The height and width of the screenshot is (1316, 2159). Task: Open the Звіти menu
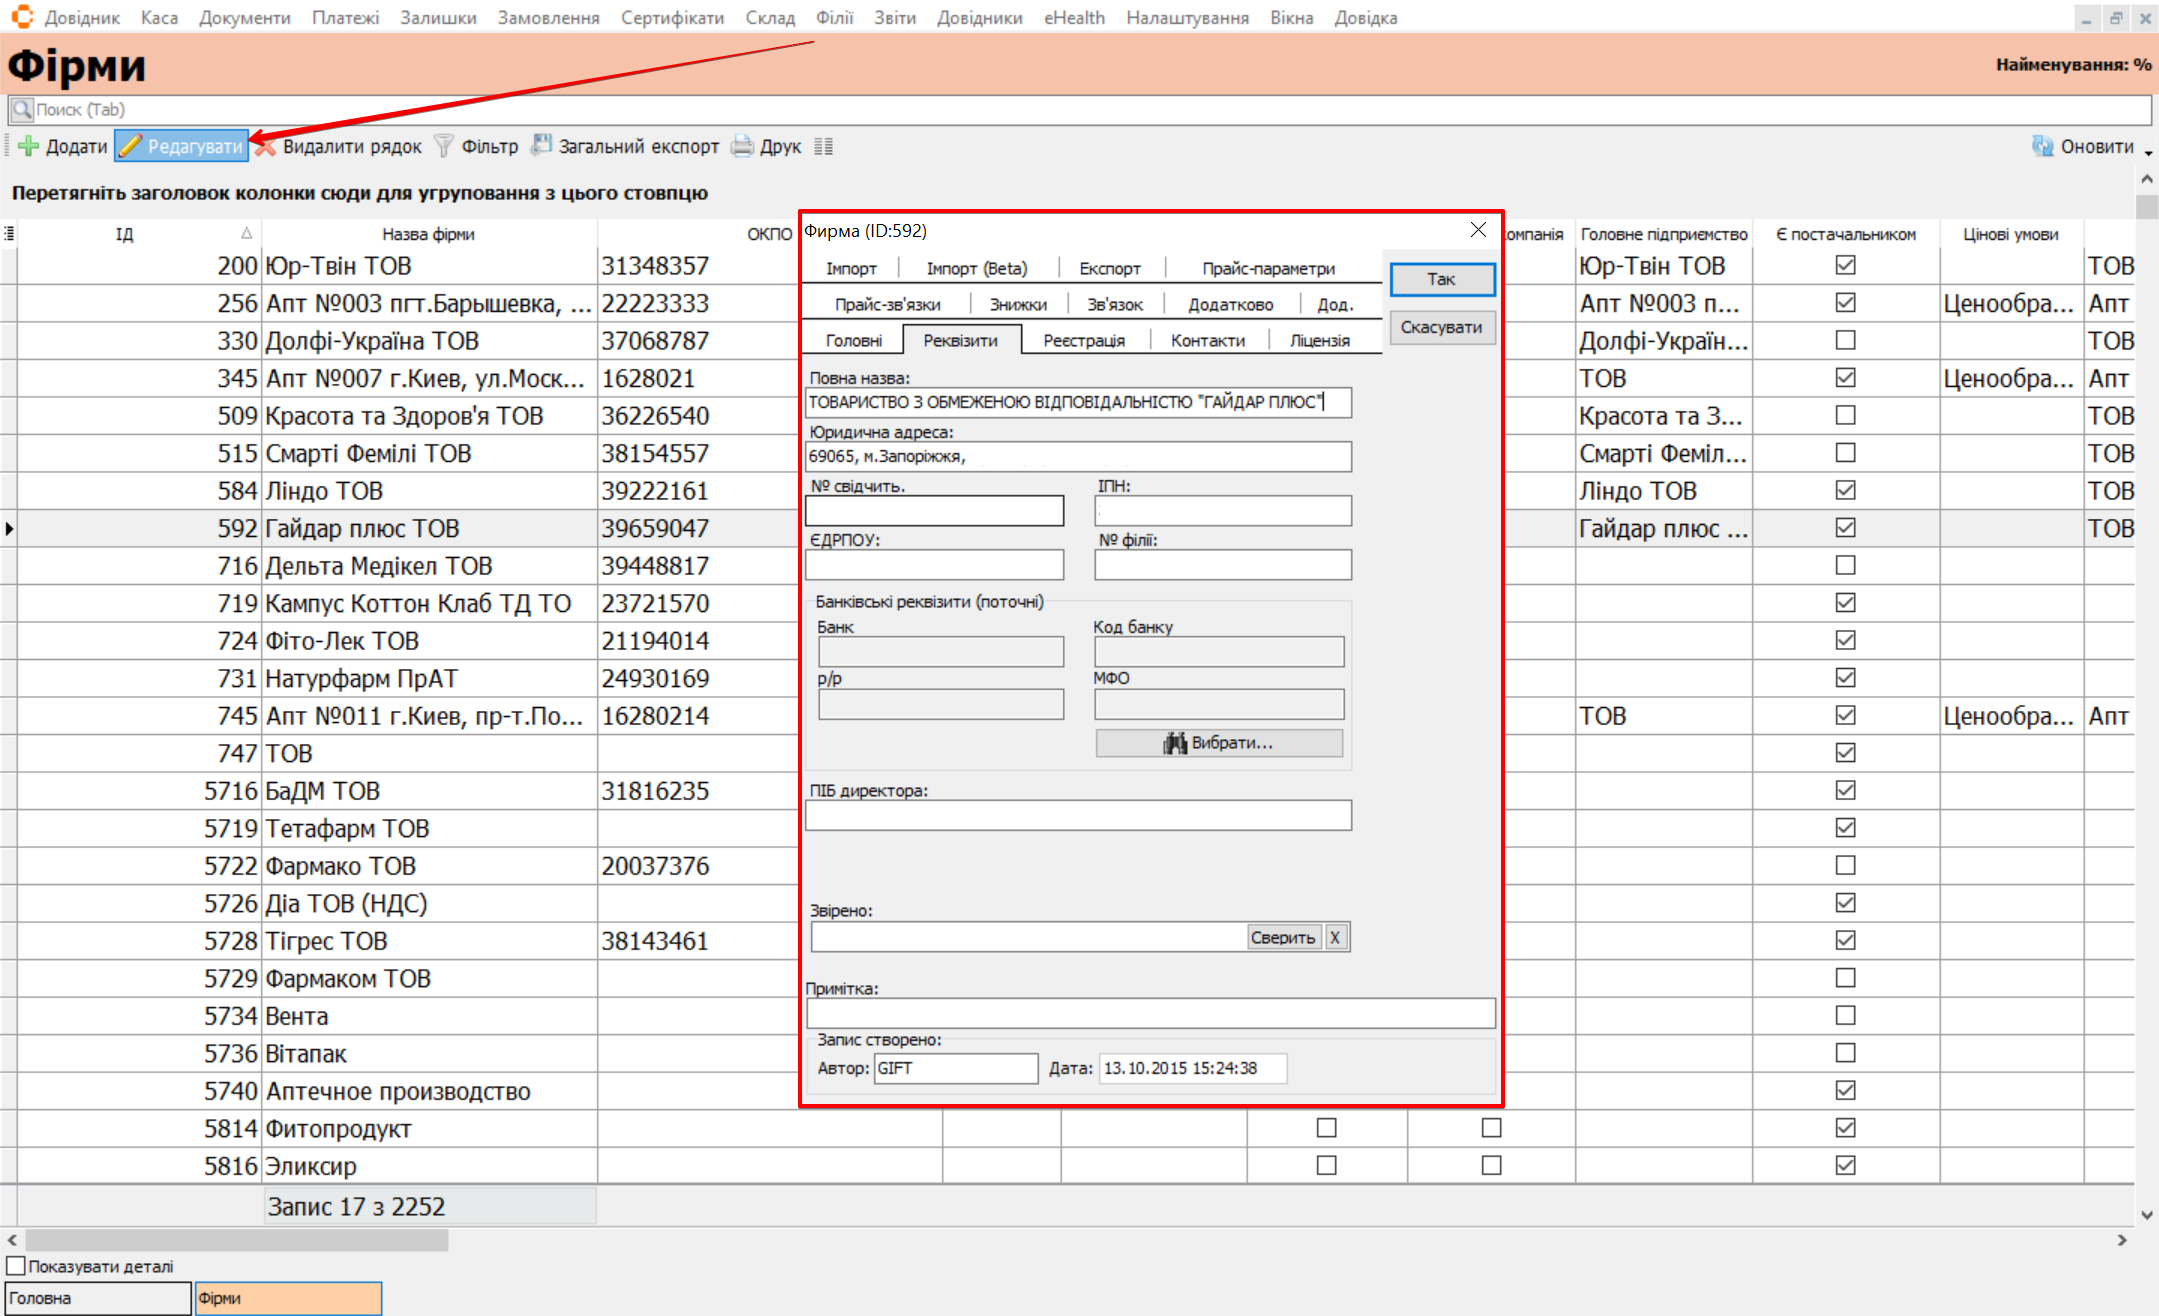click(894, 18)
